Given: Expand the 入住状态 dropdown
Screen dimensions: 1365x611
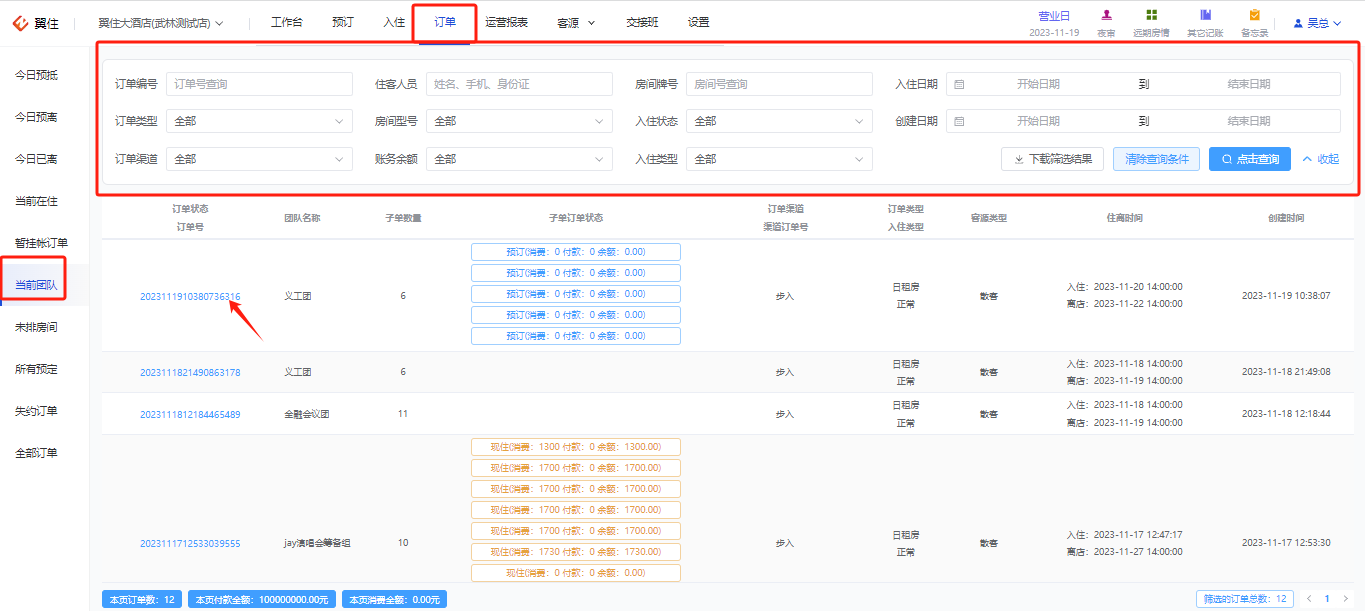Looking at the screenshot, I should point(779,121).
